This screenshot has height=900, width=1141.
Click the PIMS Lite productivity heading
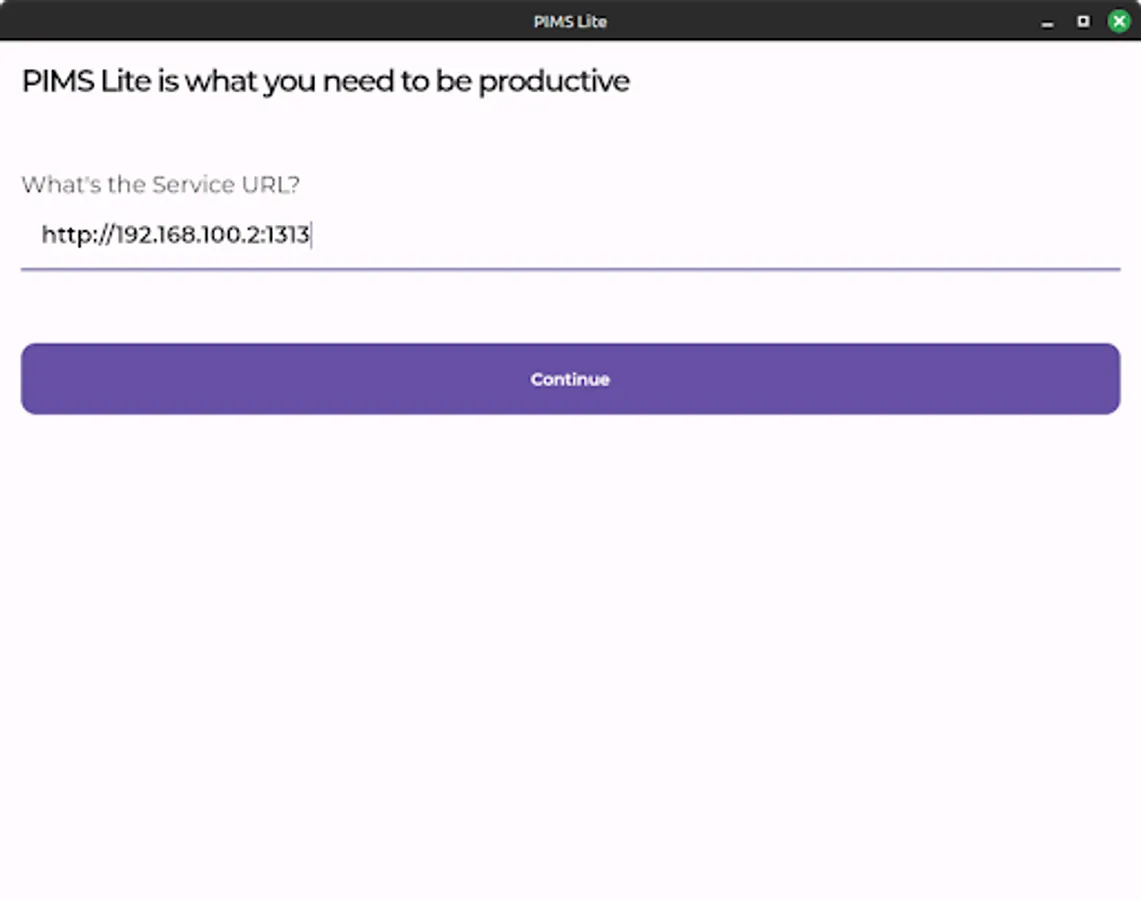click(x=325, y=80)
